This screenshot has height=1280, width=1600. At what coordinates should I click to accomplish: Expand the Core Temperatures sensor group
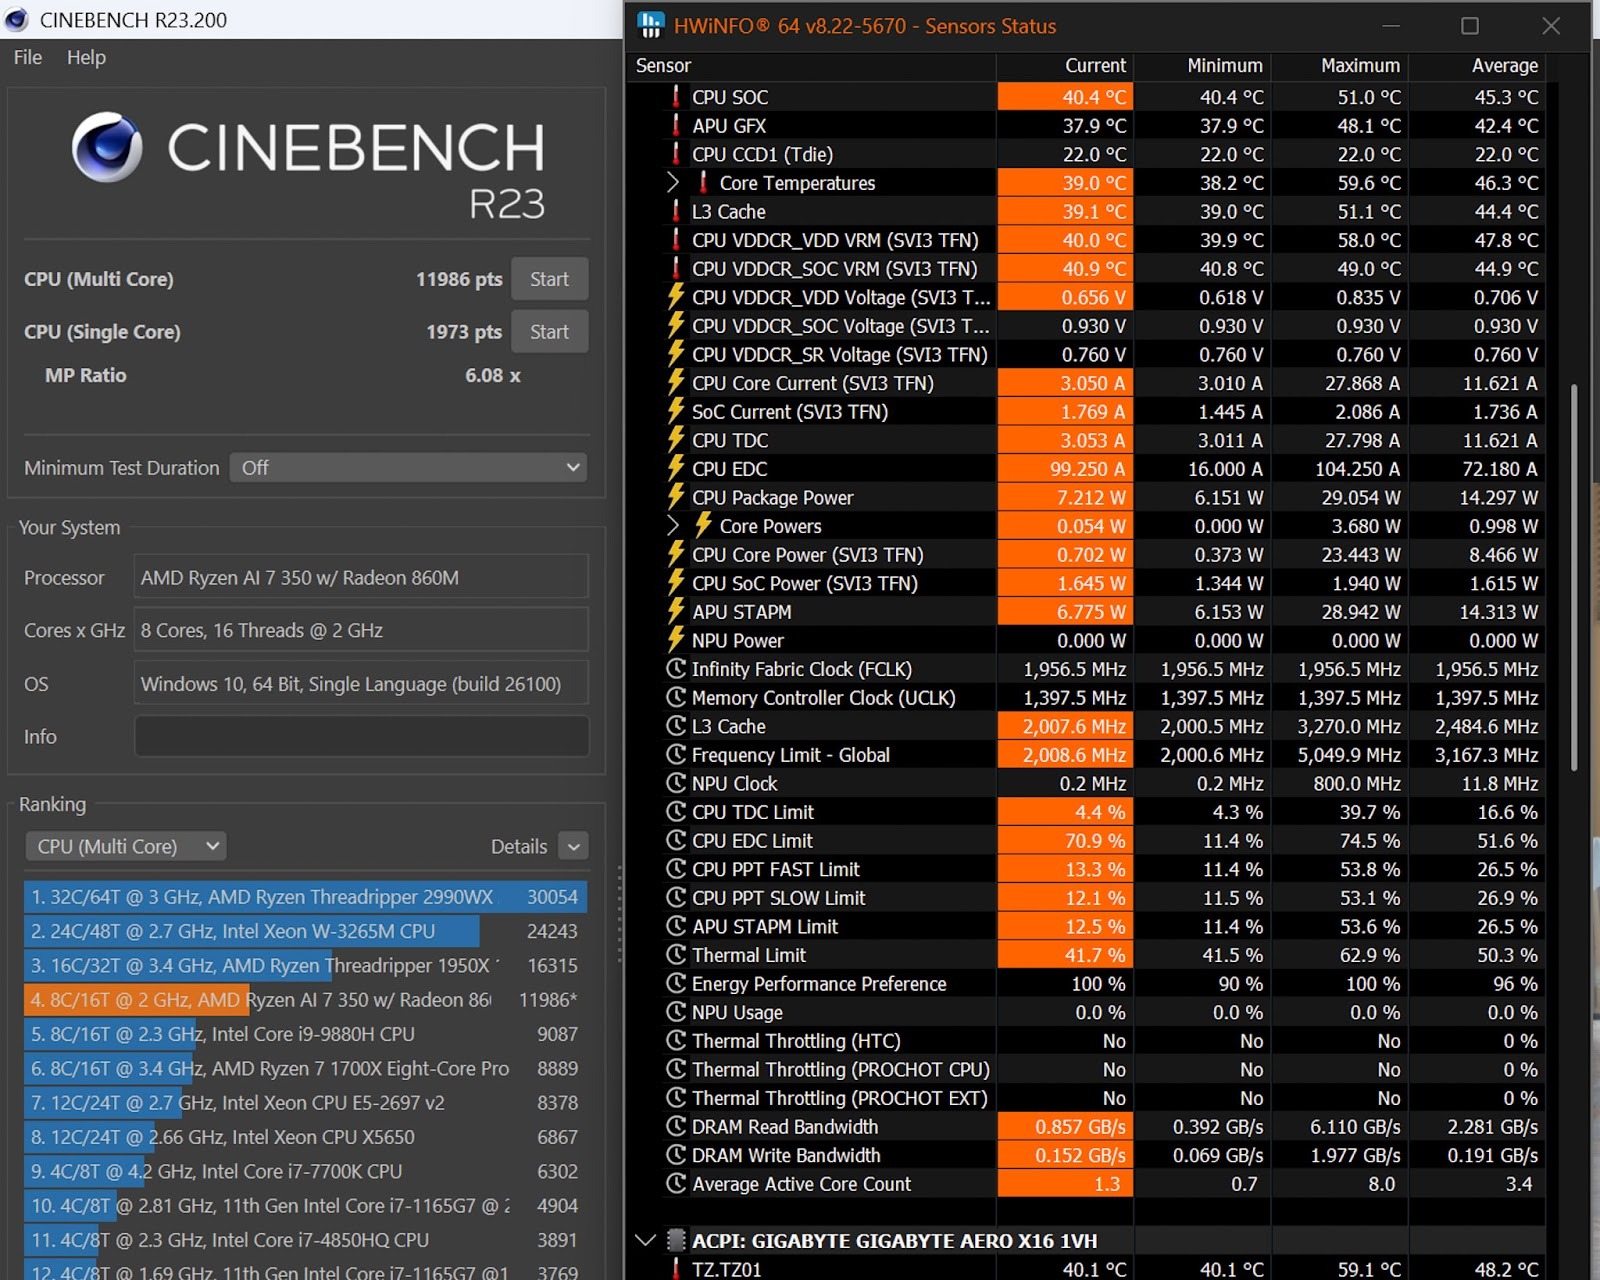tap(673, 183)
